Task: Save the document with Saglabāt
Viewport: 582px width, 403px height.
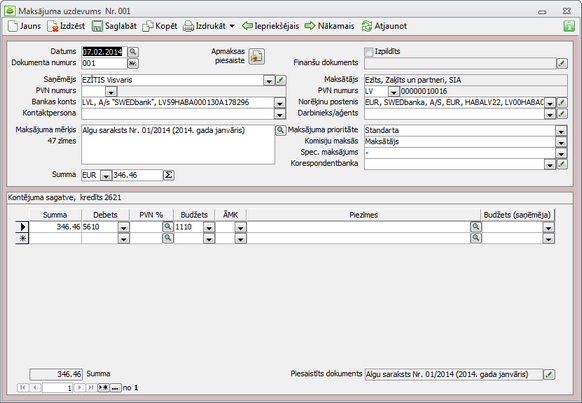Action: pyautogui.click(x=114, y=26)
